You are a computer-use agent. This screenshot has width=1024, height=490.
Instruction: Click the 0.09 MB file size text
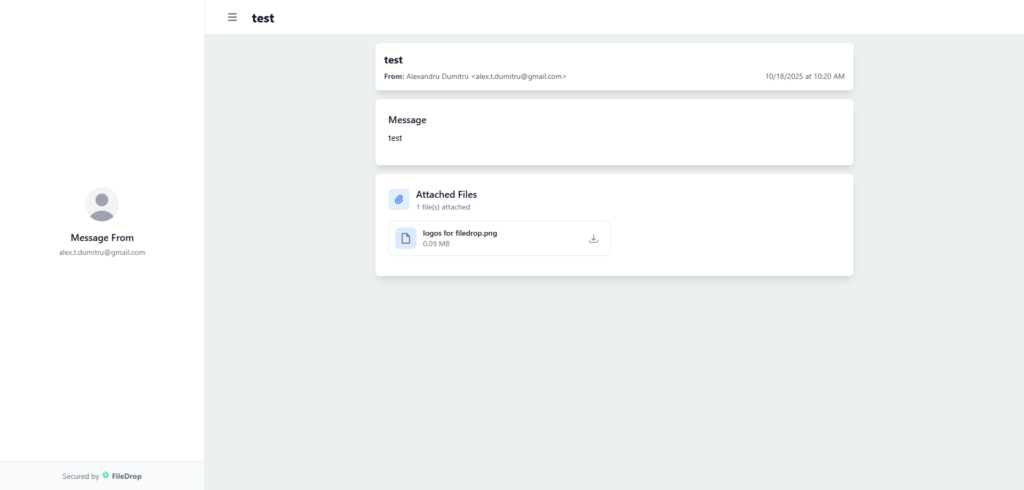coord(436,244)
